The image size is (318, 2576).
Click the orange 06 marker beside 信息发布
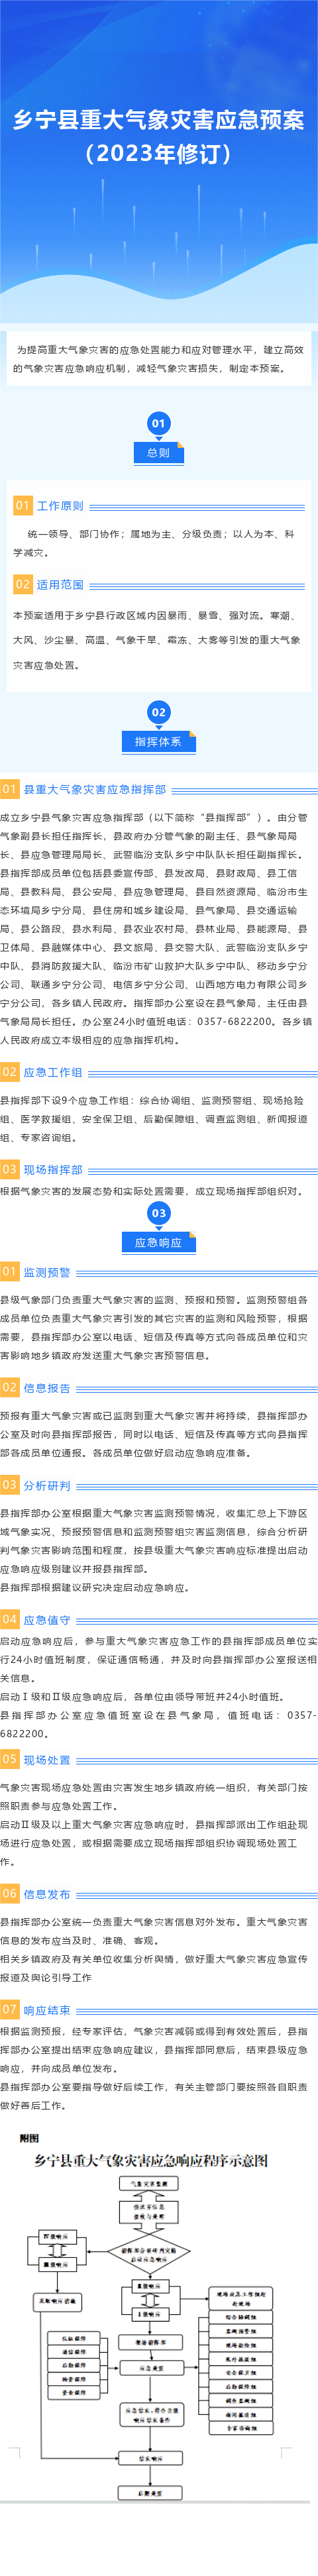pyautogui.click(x=9, y=1894)
